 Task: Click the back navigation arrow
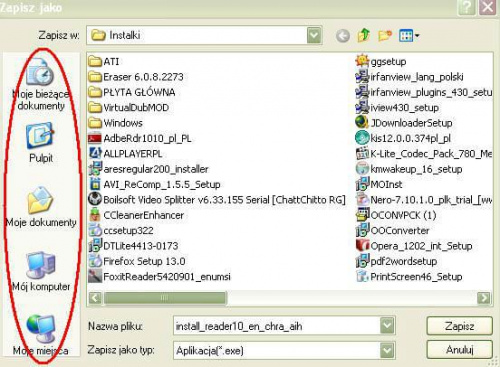[x=343, y=36]
